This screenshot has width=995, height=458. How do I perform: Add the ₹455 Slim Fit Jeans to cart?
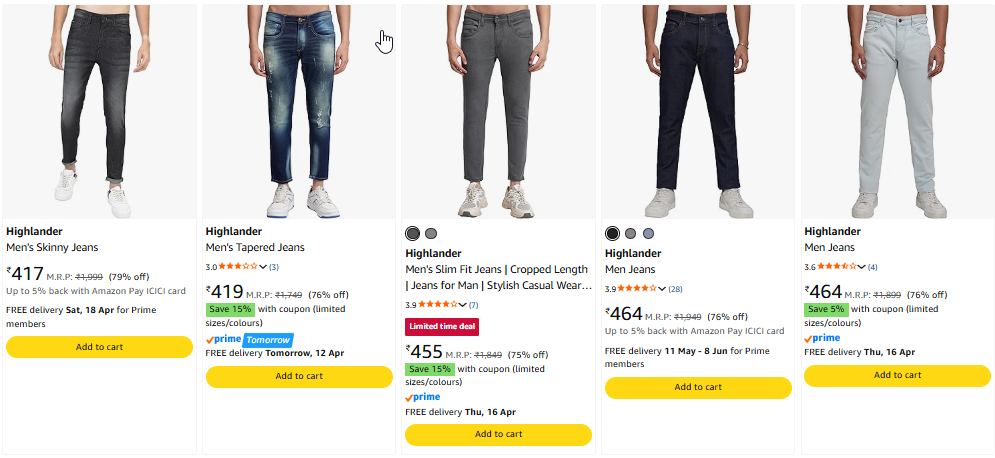(498, 434)
